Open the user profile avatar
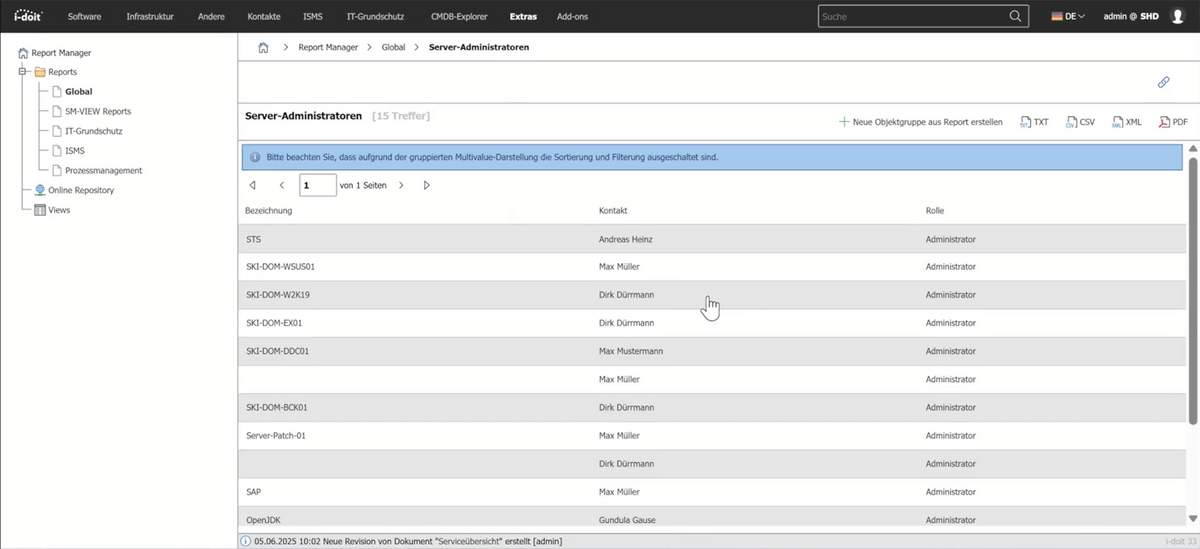The height and width of the screenshot is (549, 1200). tap(1177, 16)
